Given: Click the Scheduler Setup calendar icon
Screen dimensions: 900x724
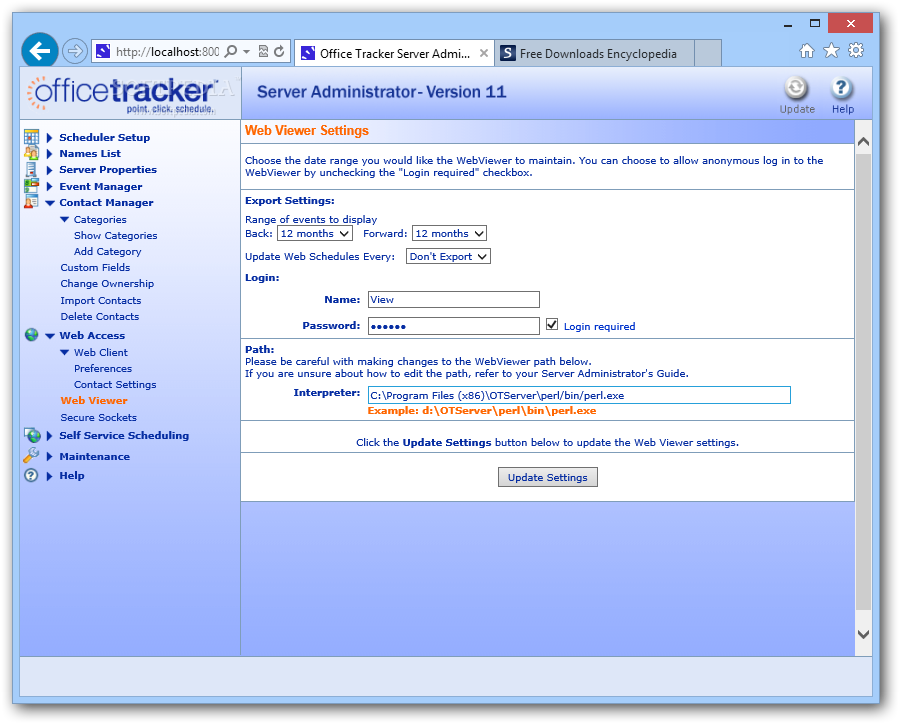Looking at the screenshot, I should pyautogui.click(x=32, y=137).
